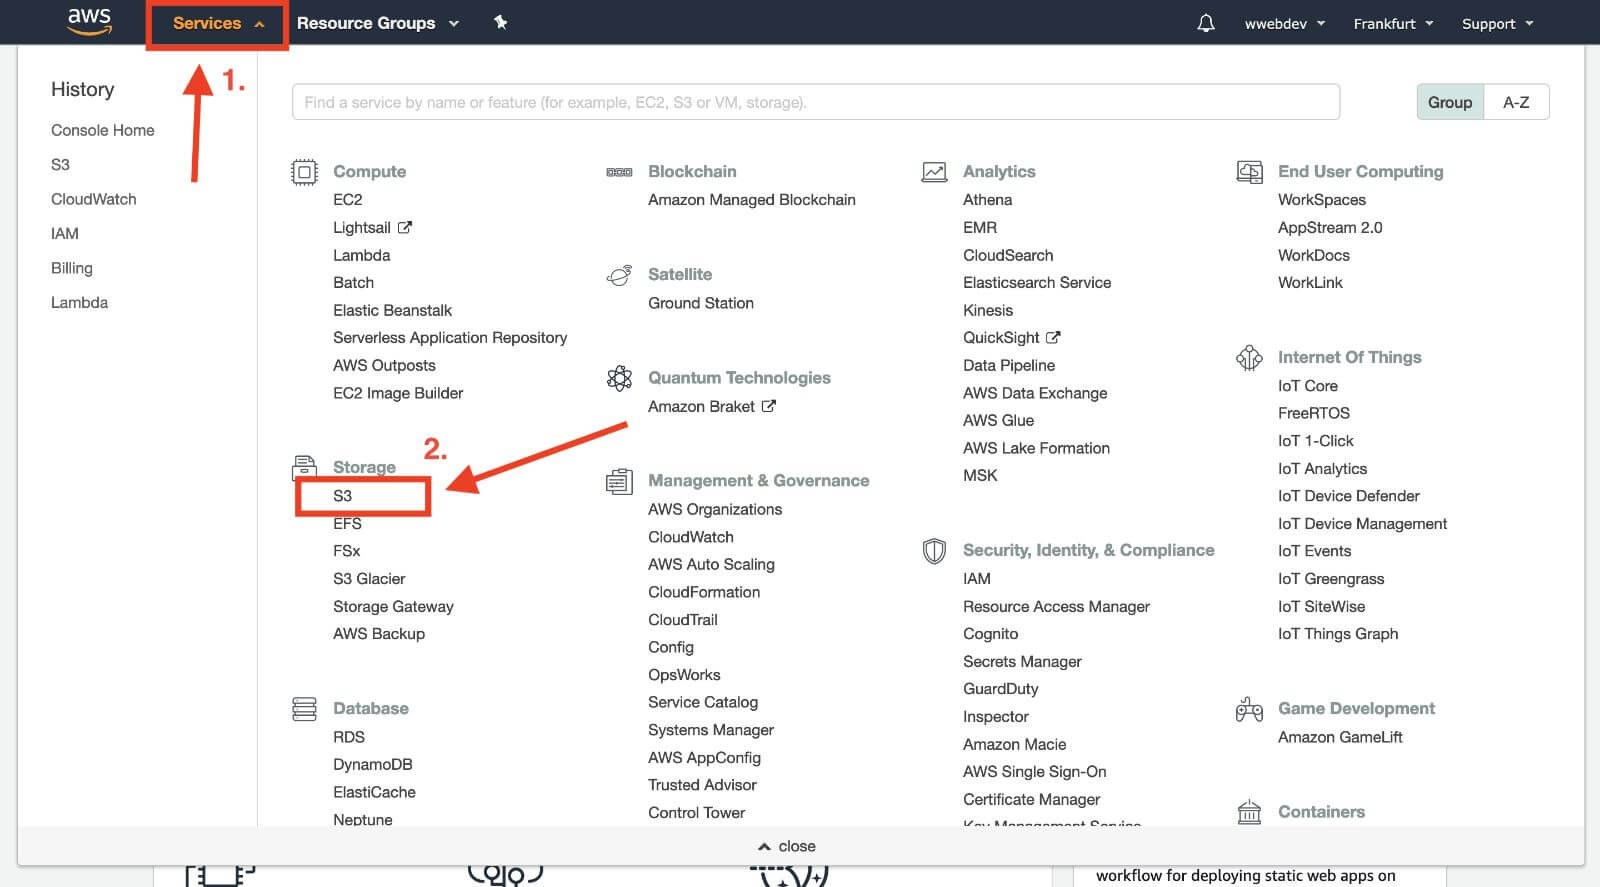Open AppStream 2.0 service
Image resolution: width=1600 pixels, height=887 pixels.
tap(1330, 228)
